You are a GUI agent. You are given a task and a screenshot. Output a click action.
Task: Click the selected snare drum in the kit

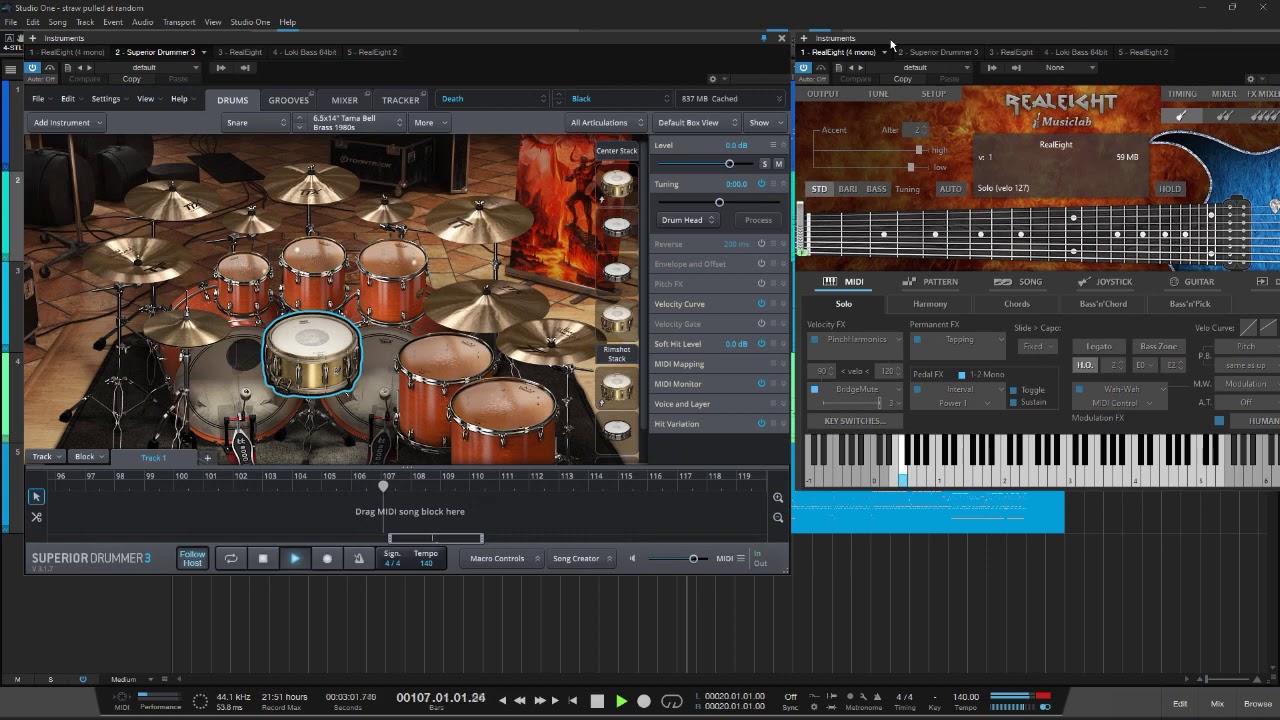[311, 353]
